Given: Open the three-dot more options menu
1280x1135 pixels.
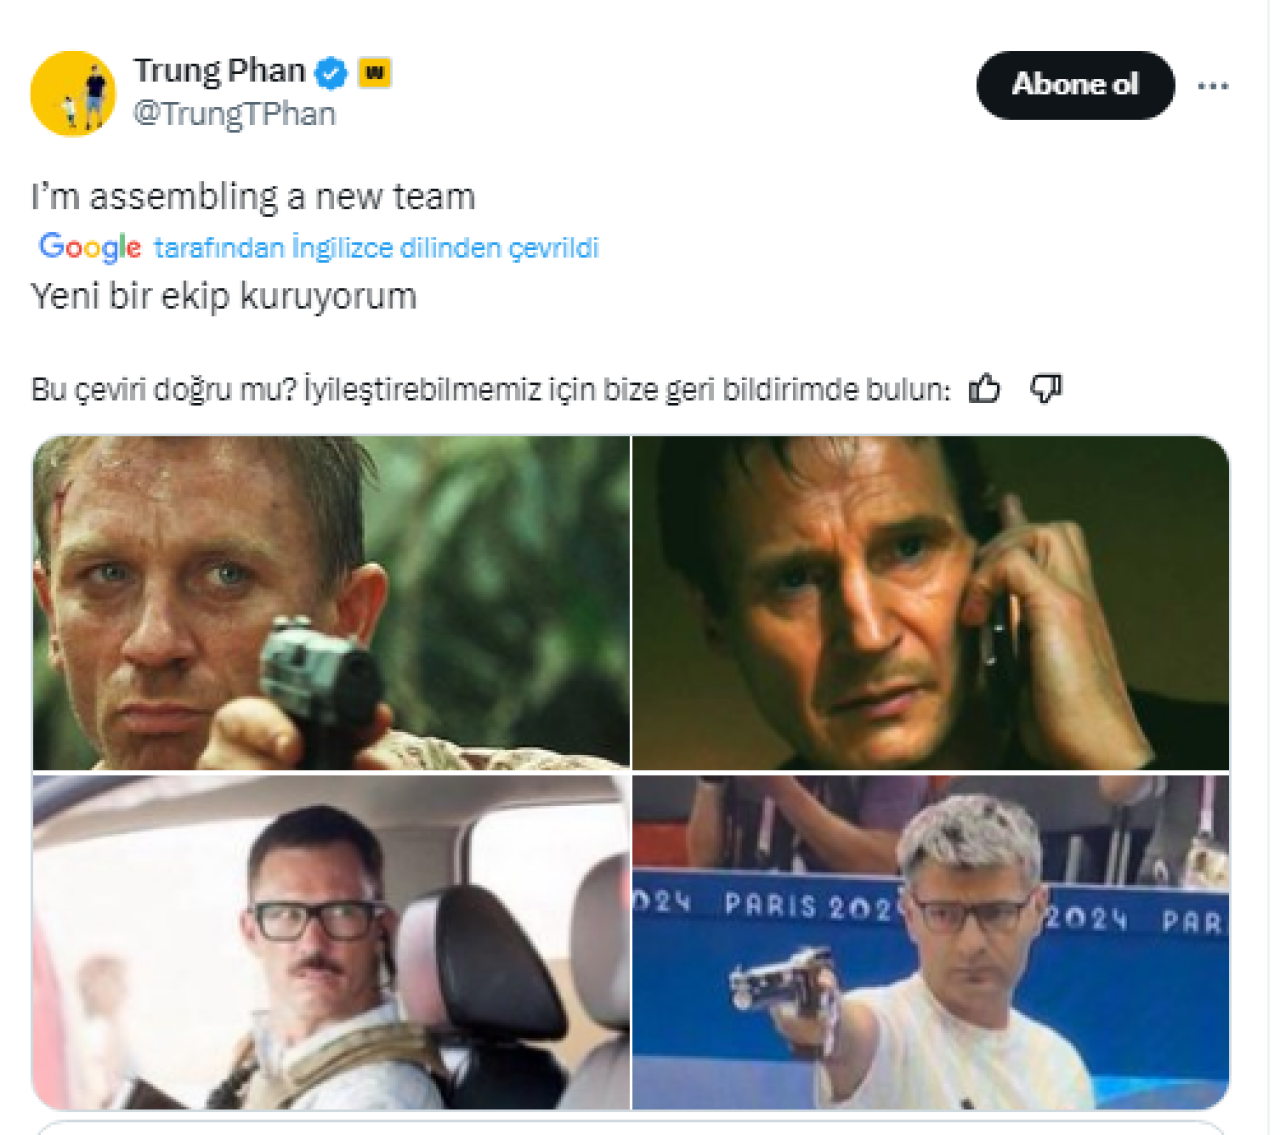Looking at the screenshot, I should [x=1213, y=86].
